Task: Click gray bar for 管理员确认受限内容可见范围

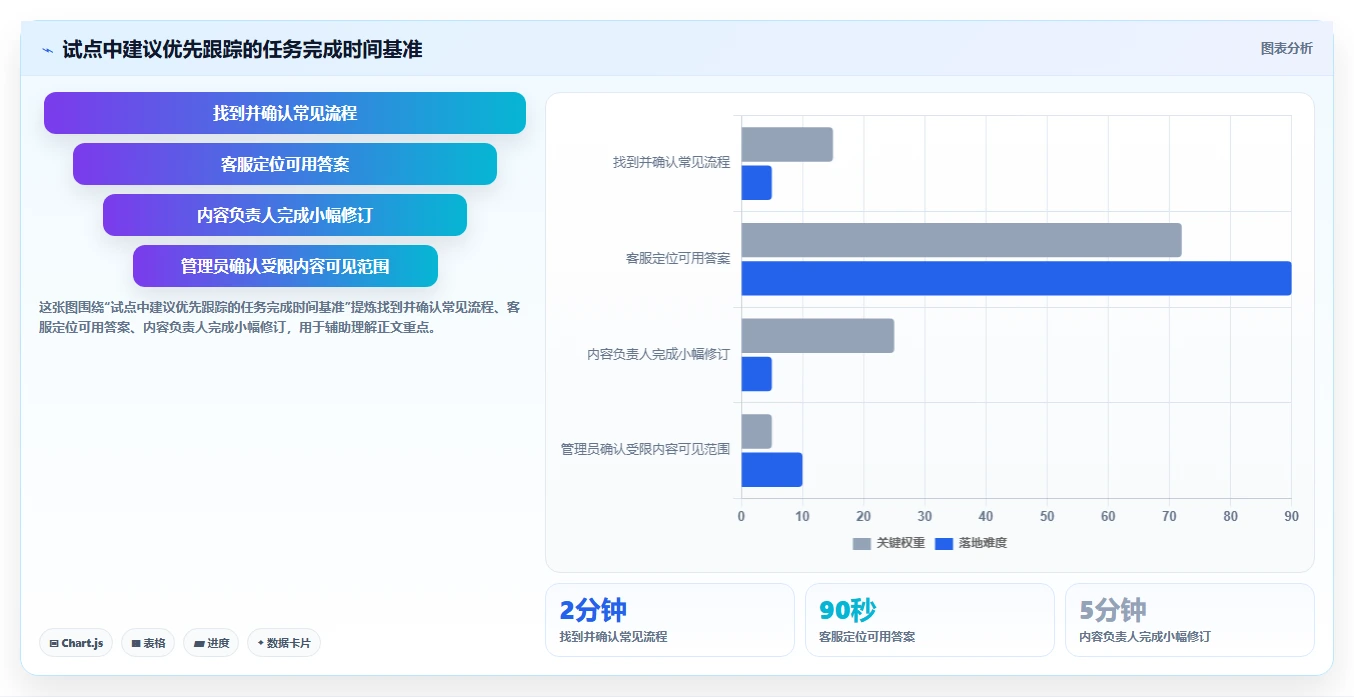Action: pyautogui.click(x=756, y=432)
